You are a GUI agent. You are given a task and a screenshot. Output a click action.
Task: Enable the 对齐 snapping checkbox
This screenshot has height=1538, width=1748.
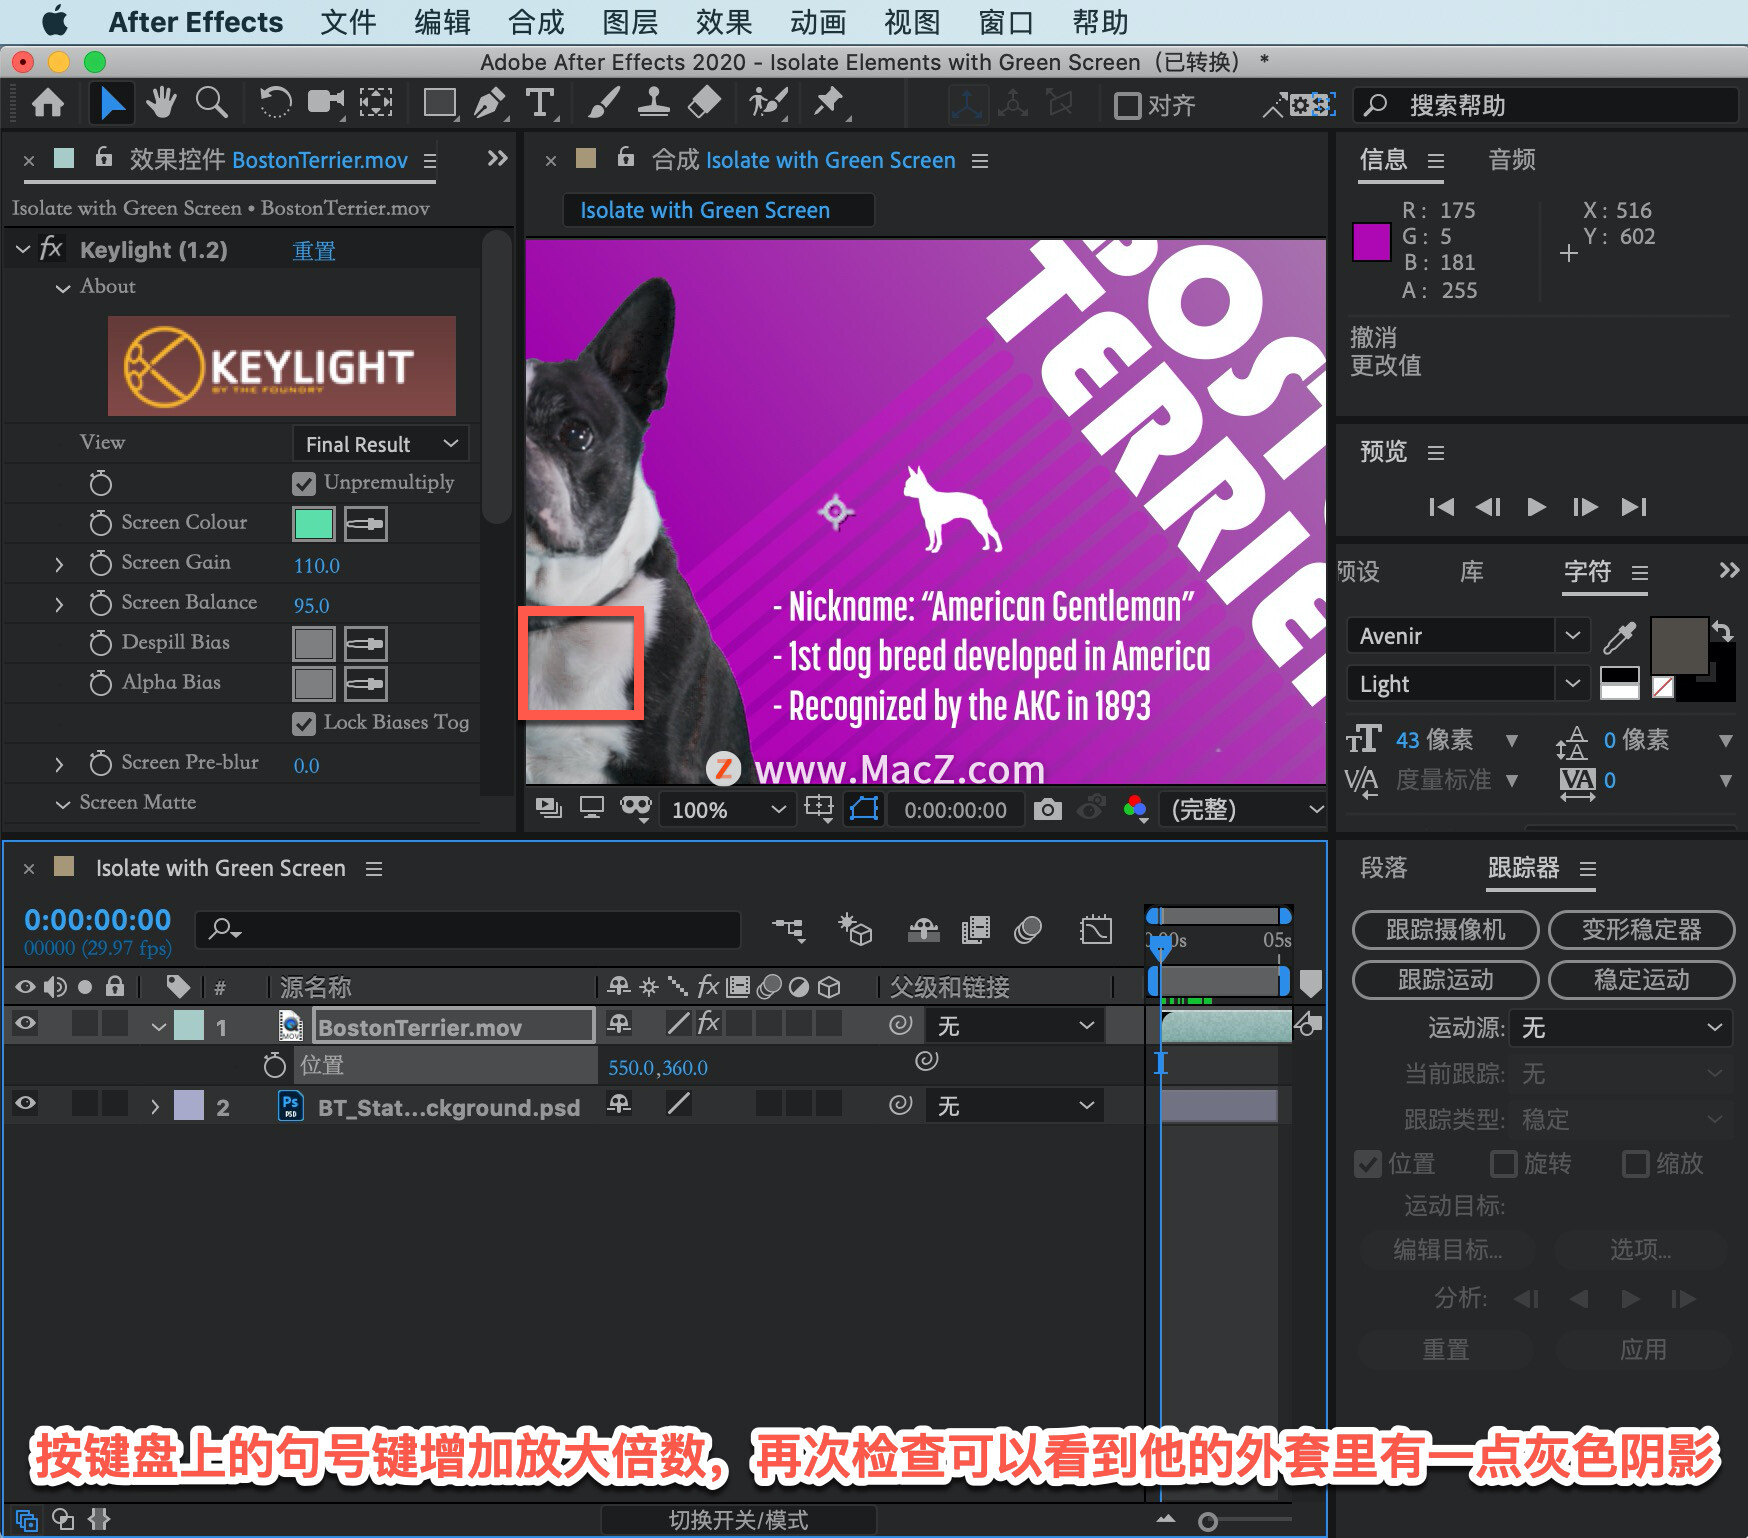(x=1127, y=106)
